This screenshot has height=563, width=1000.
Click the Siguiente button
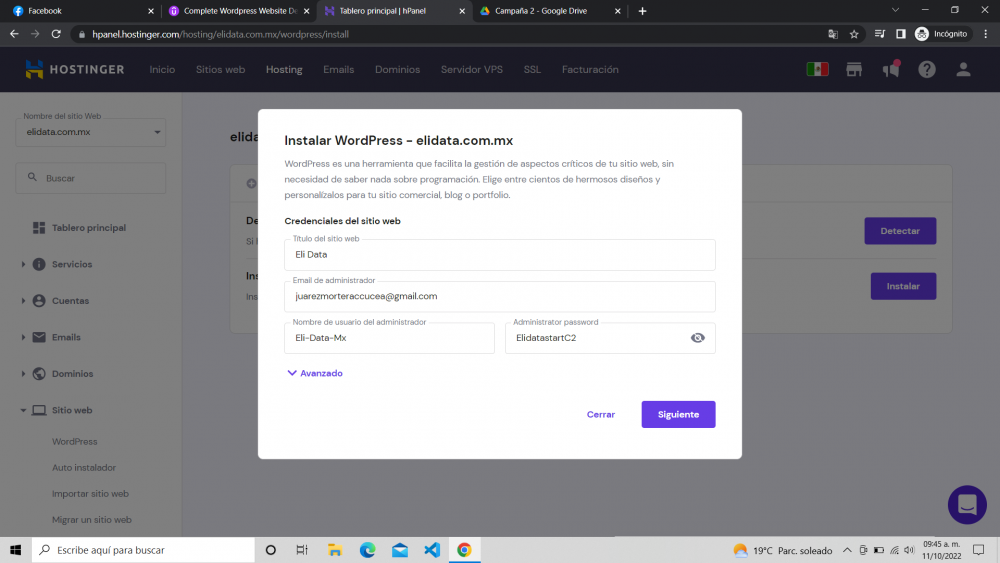678,414
